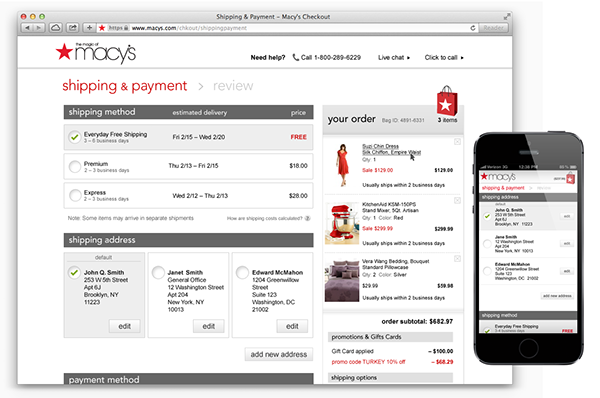The image size is (600, 398).
Task: Click the reload icon in address bar
Action: tap(473, 28)
